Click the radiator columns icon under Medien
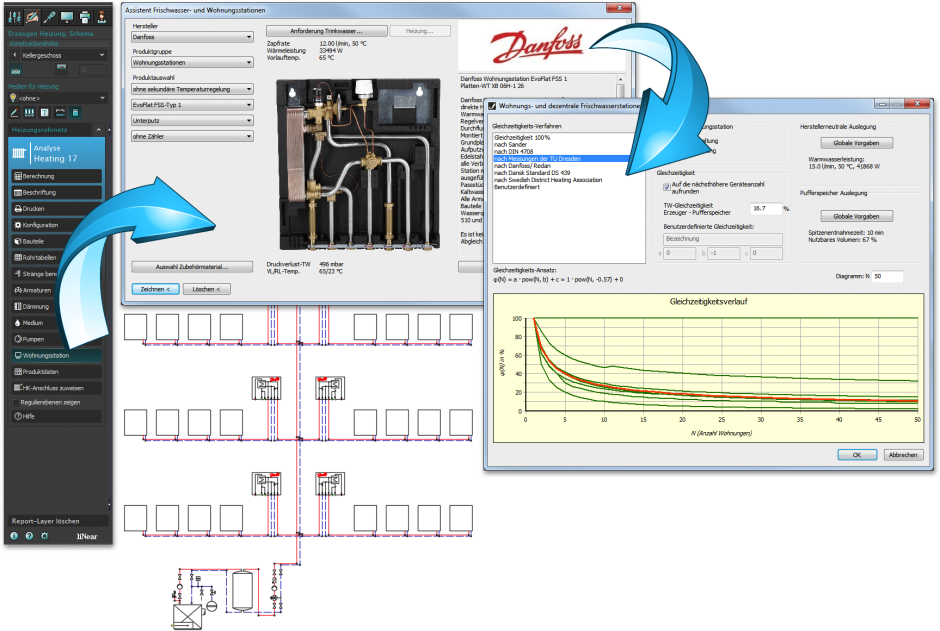This screenshot has width=940, height=631. pos(29,113)
